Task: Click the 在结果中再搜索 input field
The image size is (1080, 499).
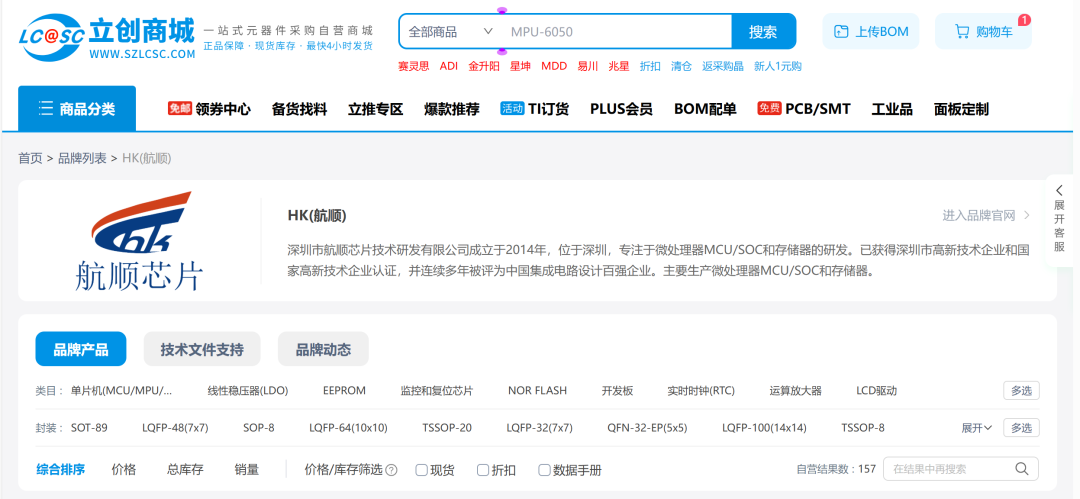Action: pyautogui.click(x=948, y=469)
